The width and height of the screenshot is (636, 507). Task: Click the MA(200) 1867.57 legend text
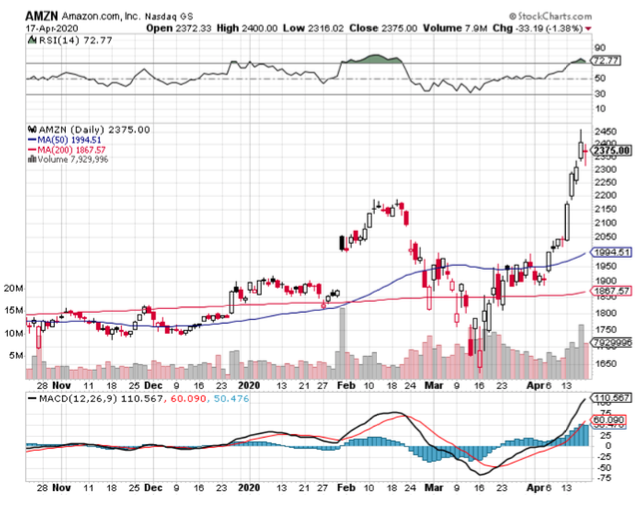(x=71, y=150)
